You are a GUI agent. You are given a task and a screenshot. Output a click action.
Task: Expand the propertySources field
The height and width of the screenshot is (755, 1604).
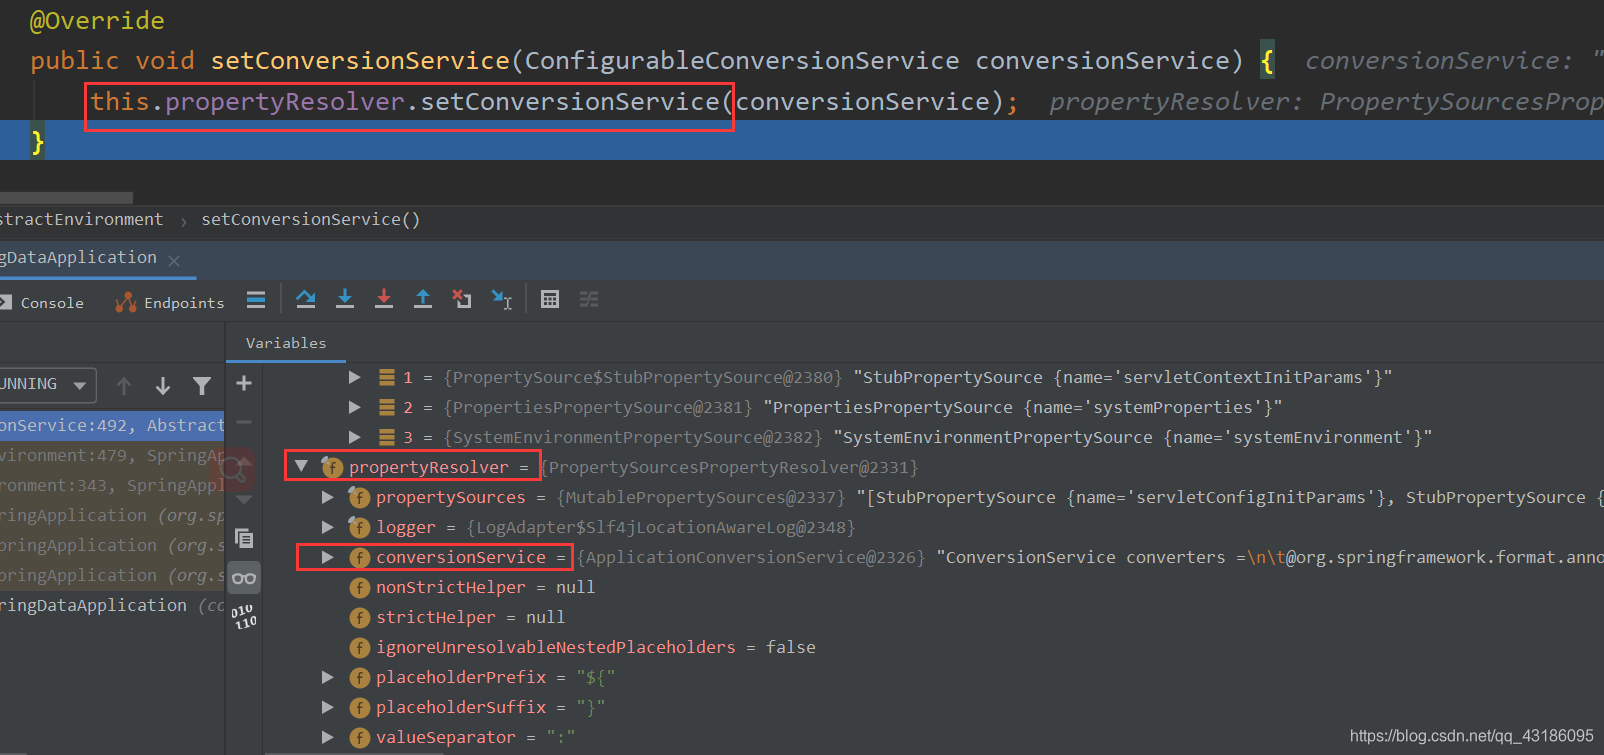click(x=327, y=497)
